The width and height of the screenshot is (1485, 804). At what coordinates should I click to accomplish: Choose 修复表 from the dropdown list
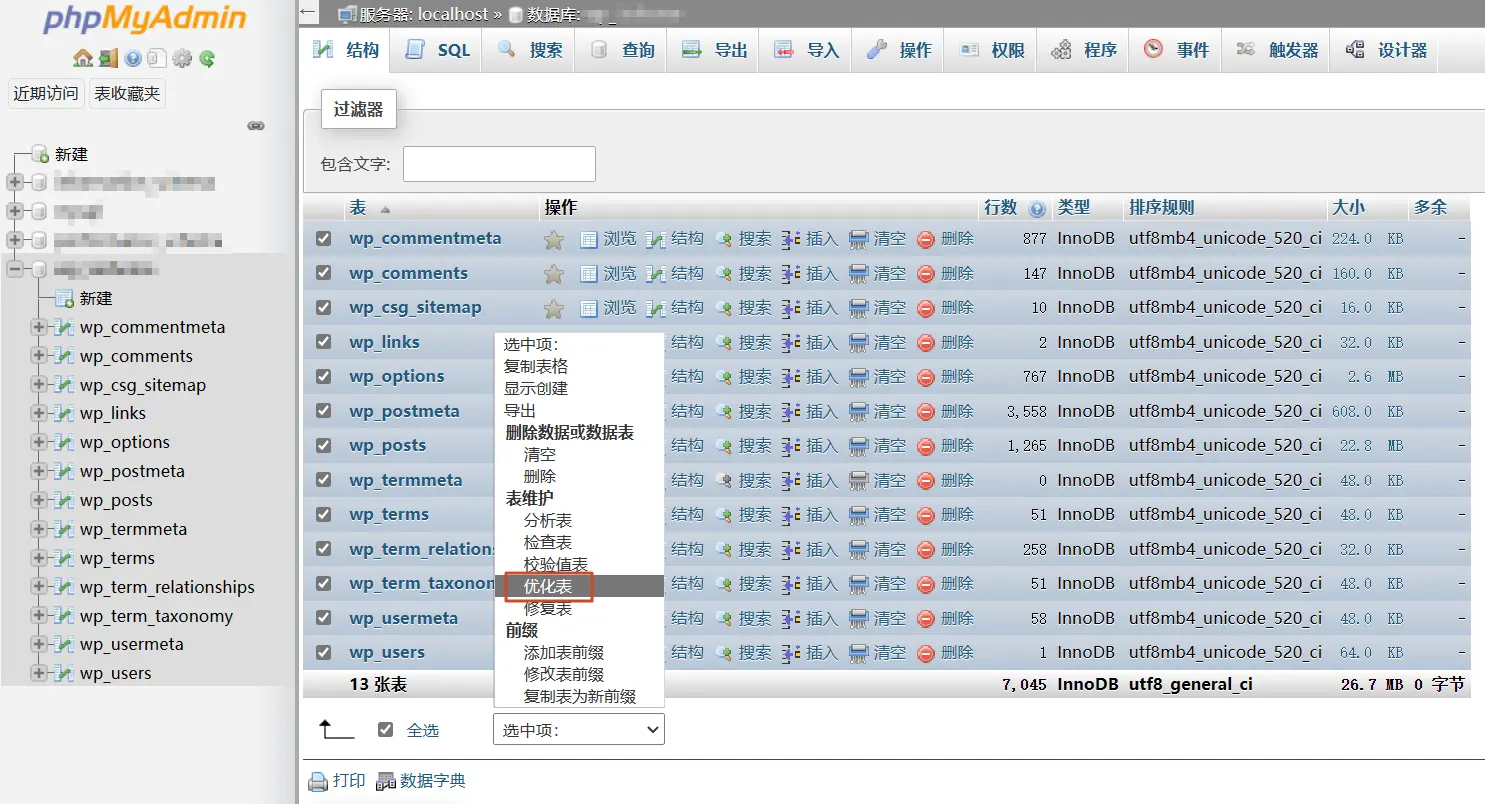[579, 608]
